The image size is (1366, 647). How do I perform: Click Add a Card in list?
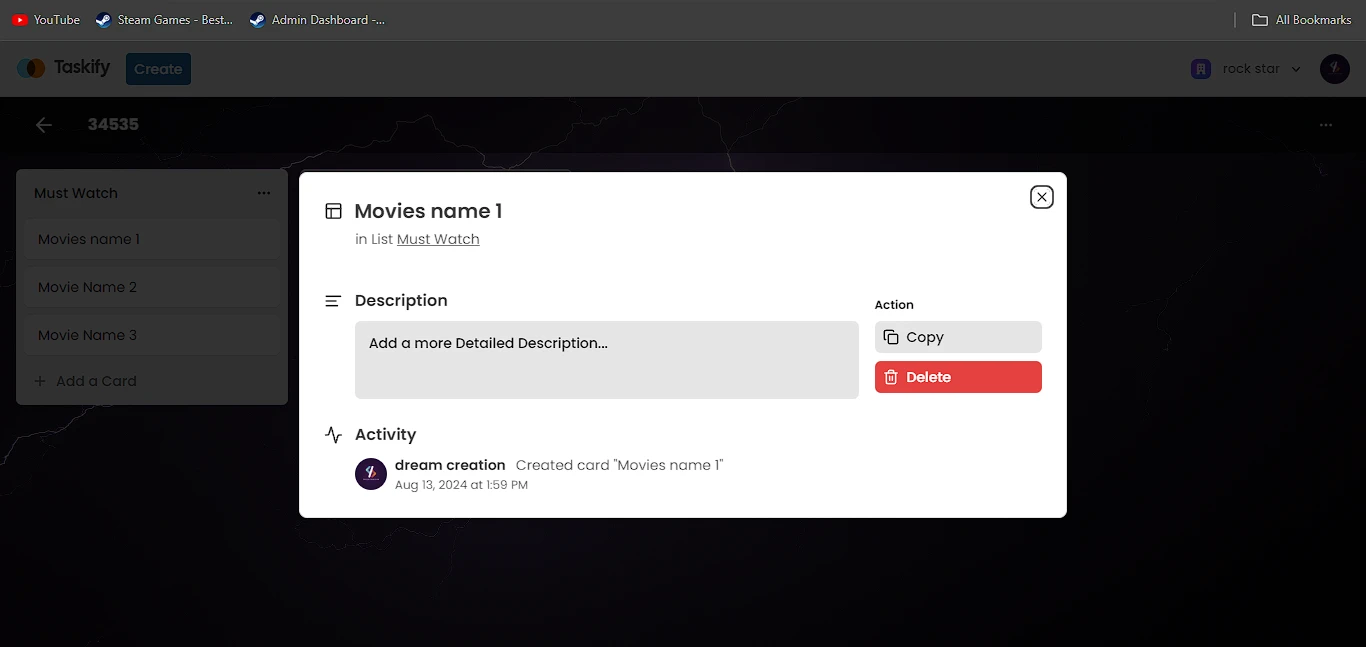tap(85, 381)
